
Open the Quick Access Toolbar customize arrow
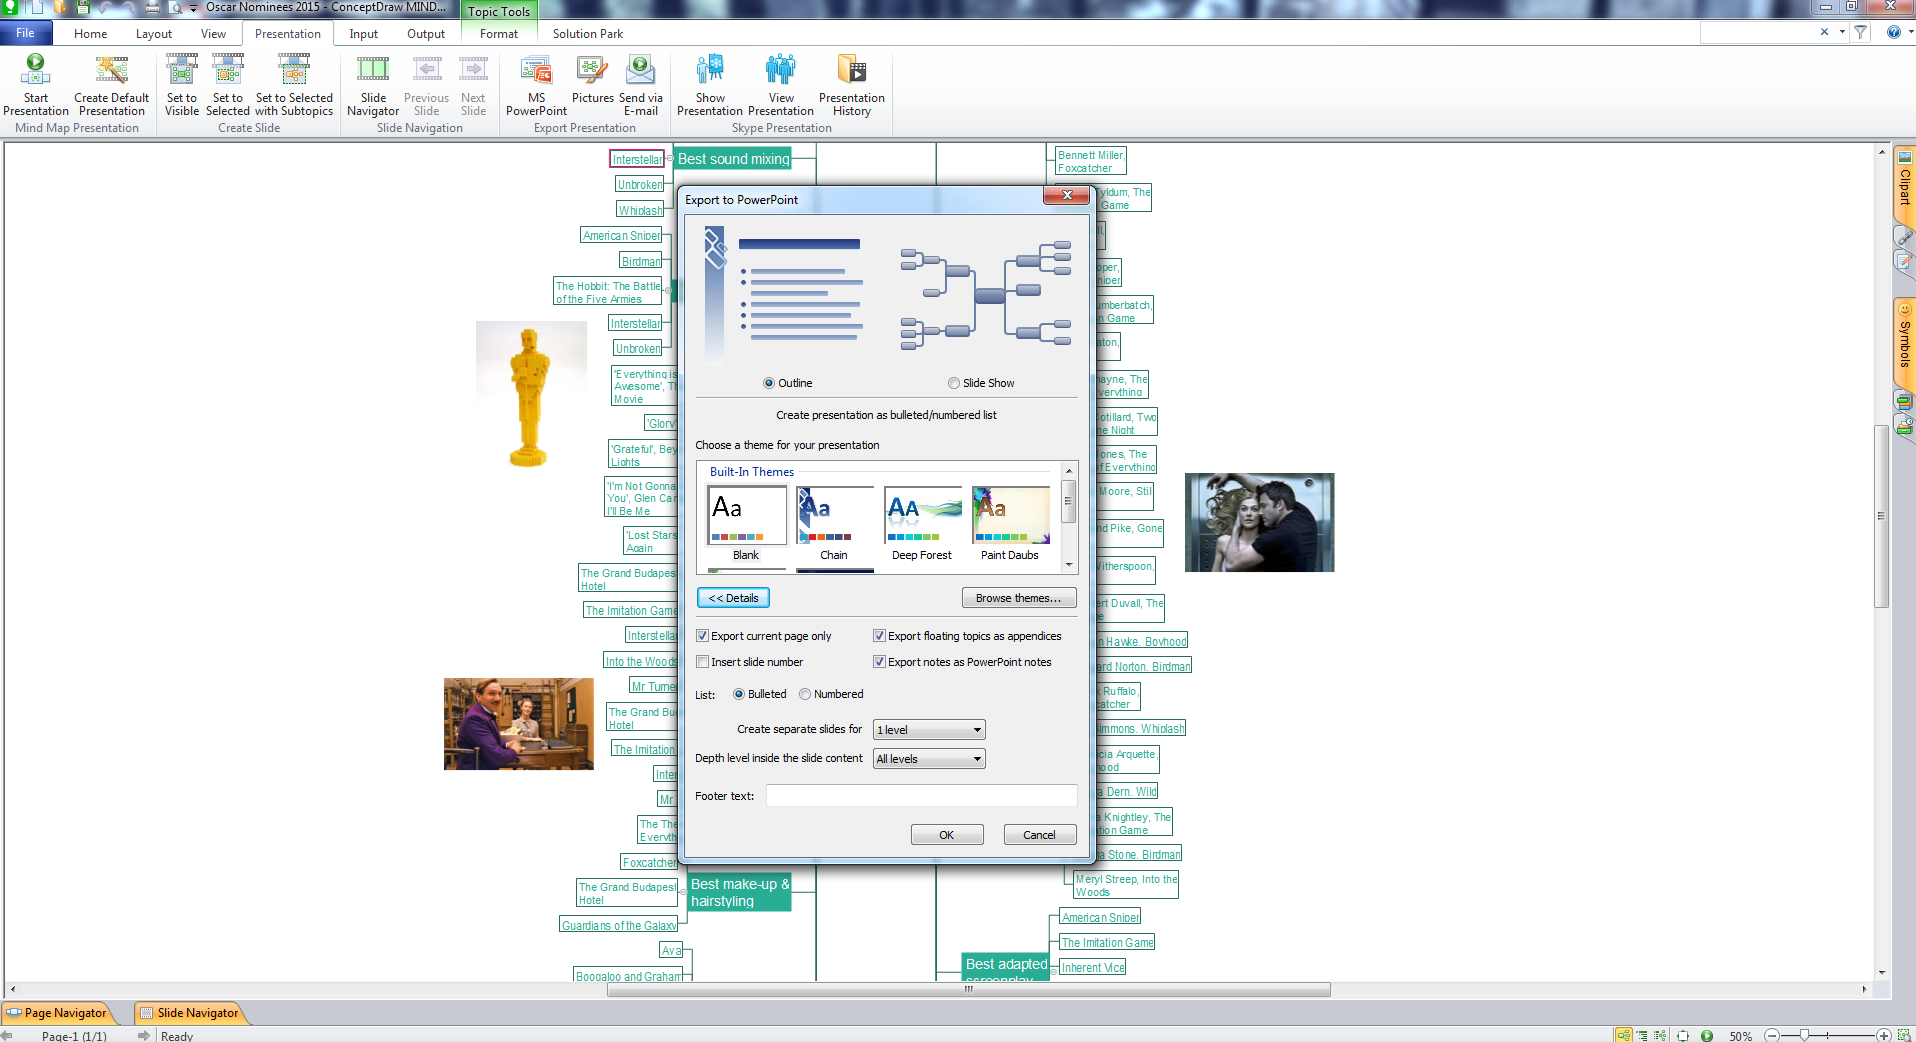click(x=193, y=8)
